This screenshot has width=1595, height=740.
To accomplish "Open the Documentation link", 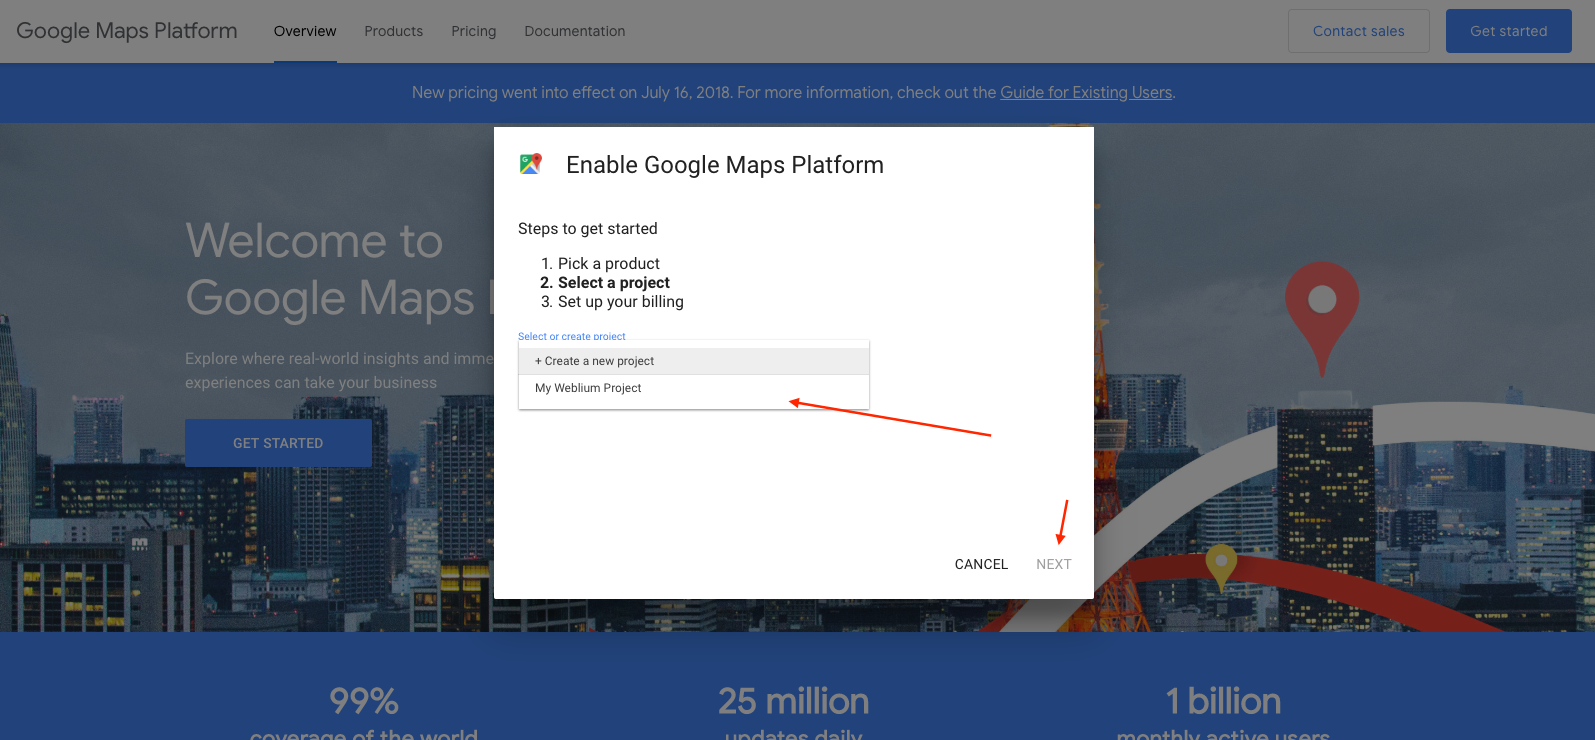I will 574,31.
